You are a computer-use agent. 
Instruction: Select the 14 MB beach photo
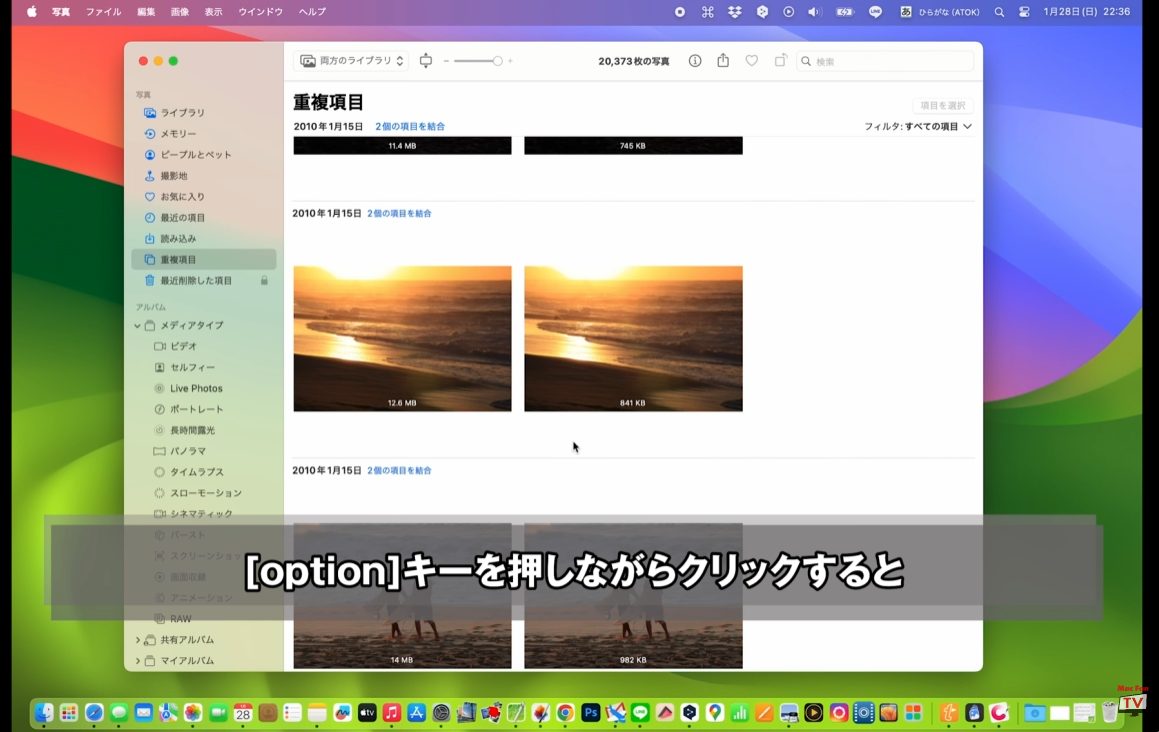[402, 596]
